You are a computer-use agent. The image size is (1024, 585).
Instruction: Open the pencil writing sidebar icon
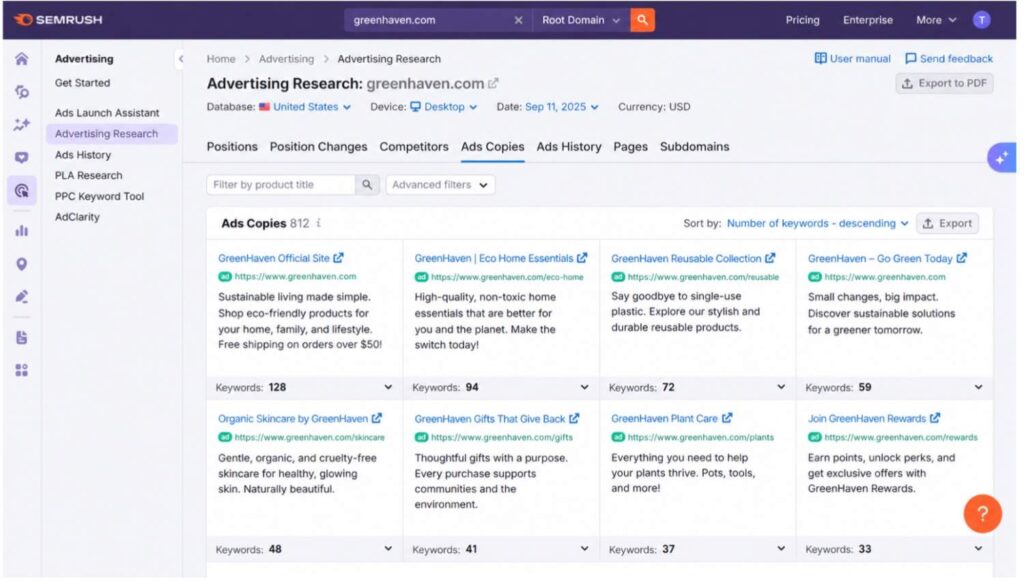(x=22, y=297)
